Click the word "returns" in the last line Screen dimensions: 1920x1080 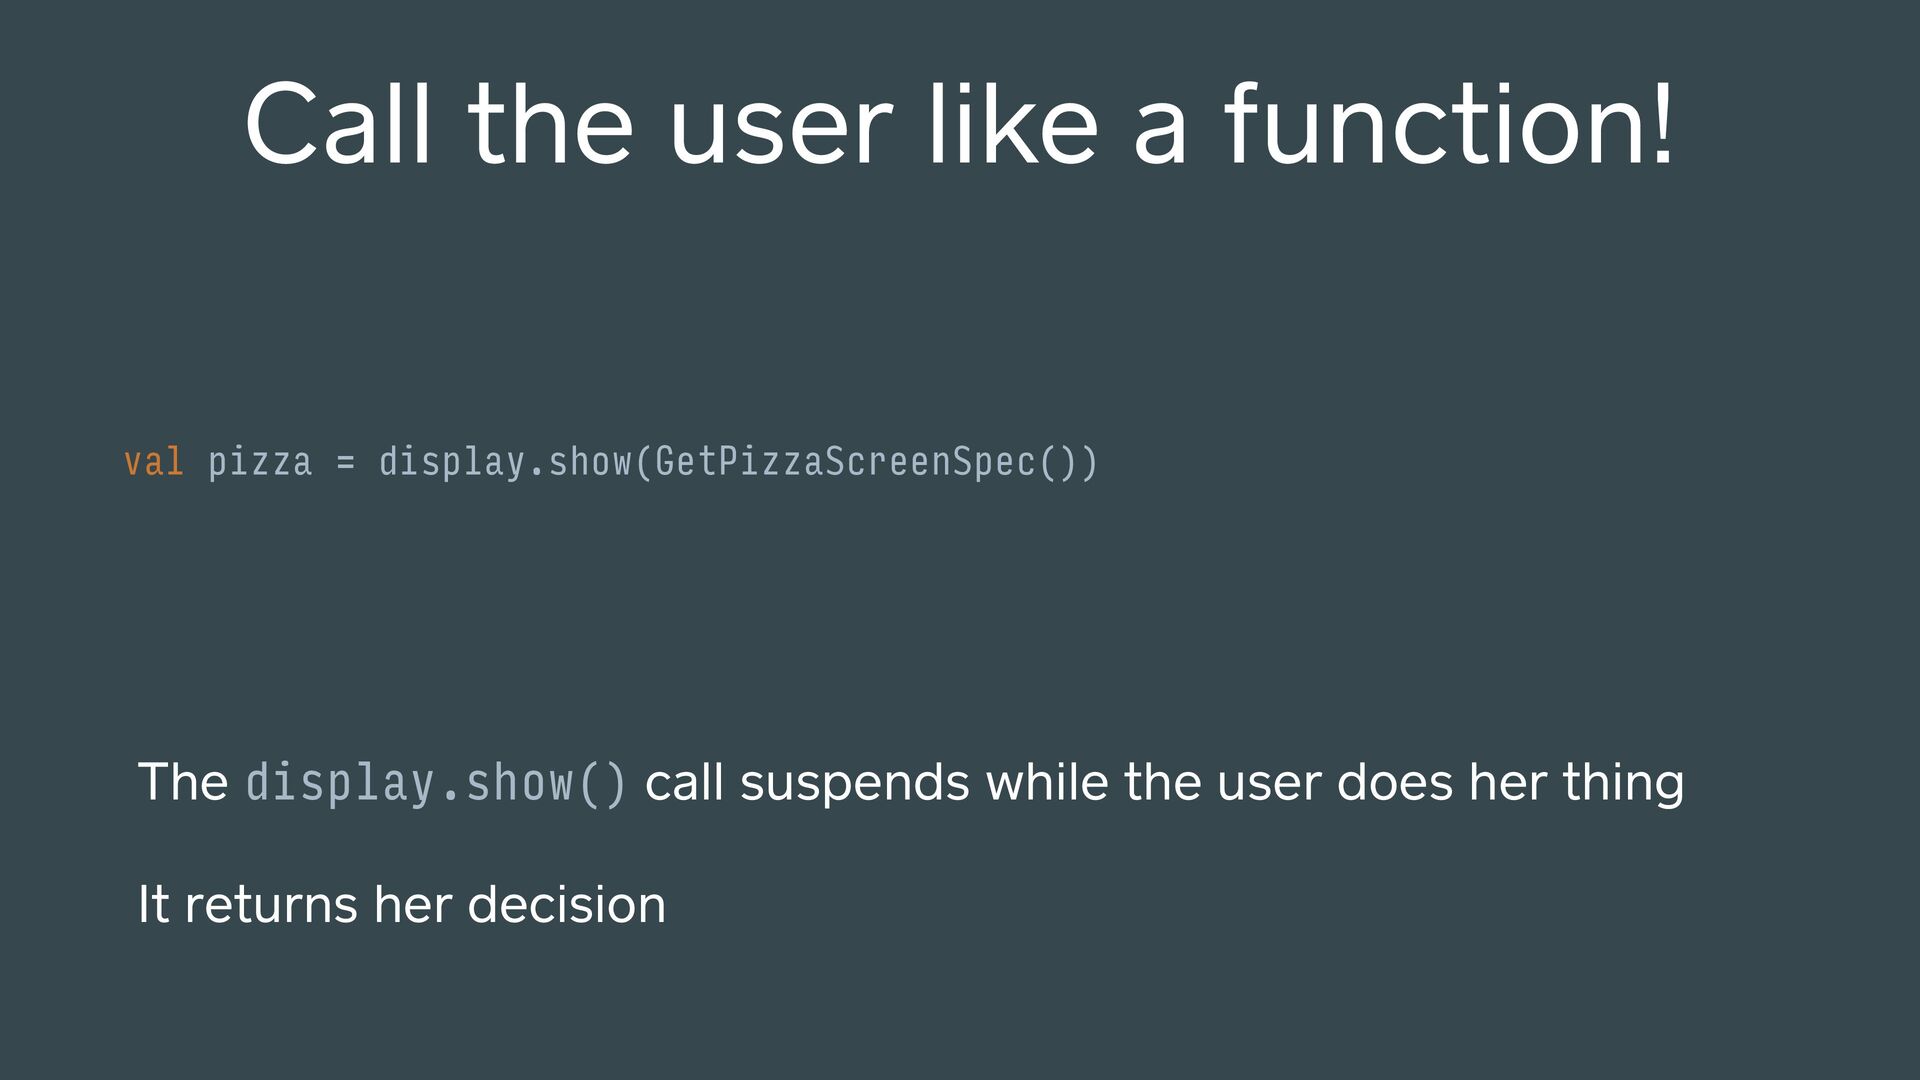[271, 906]
